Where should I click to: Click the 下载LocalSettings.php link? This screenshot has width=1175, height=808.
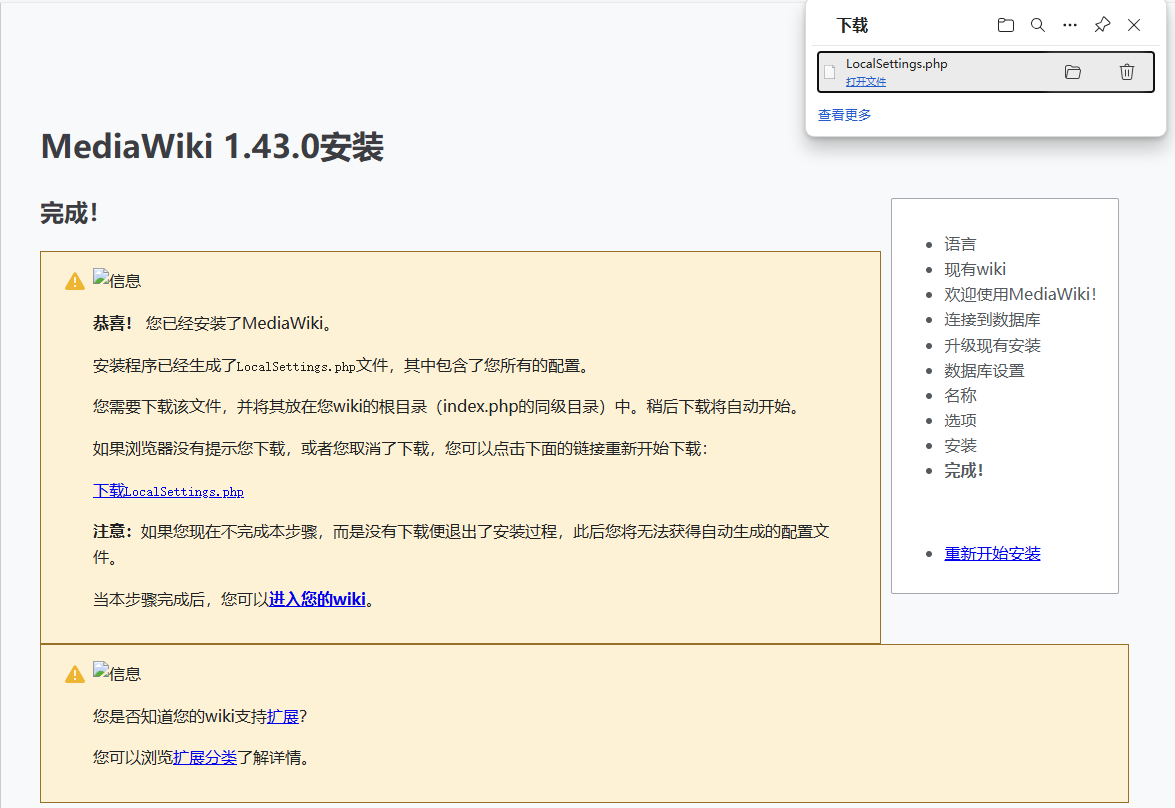[169, 491]
